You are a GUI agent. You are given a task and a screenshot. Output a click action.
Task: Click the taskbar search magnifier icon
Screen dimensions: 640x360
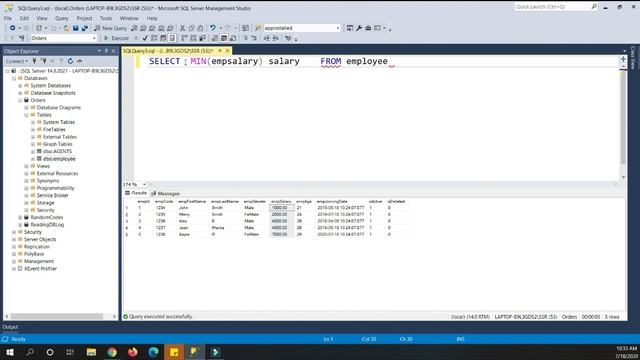click(30, 352)
